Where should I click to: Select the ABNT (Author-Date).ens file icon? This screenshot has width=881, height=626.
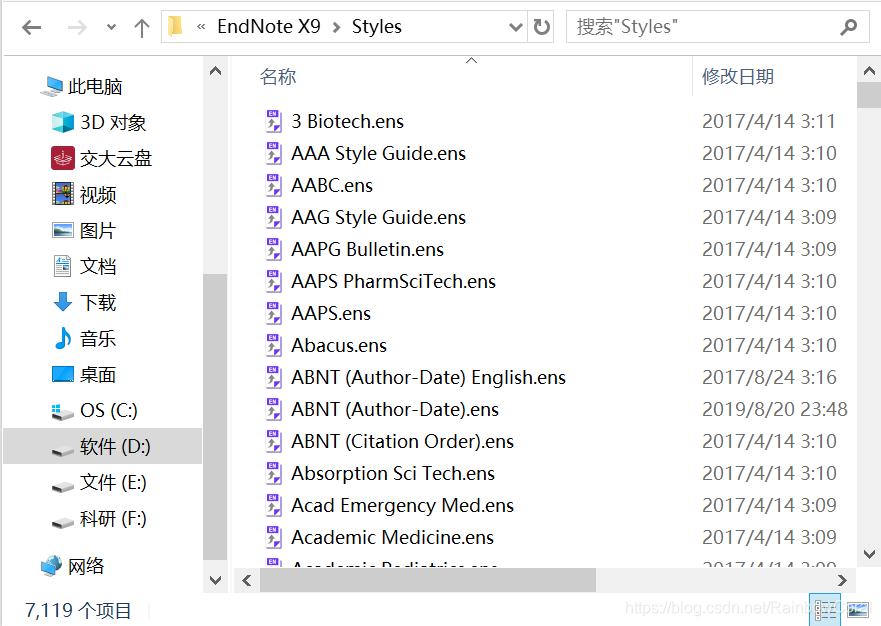click(x=273, y=410)
